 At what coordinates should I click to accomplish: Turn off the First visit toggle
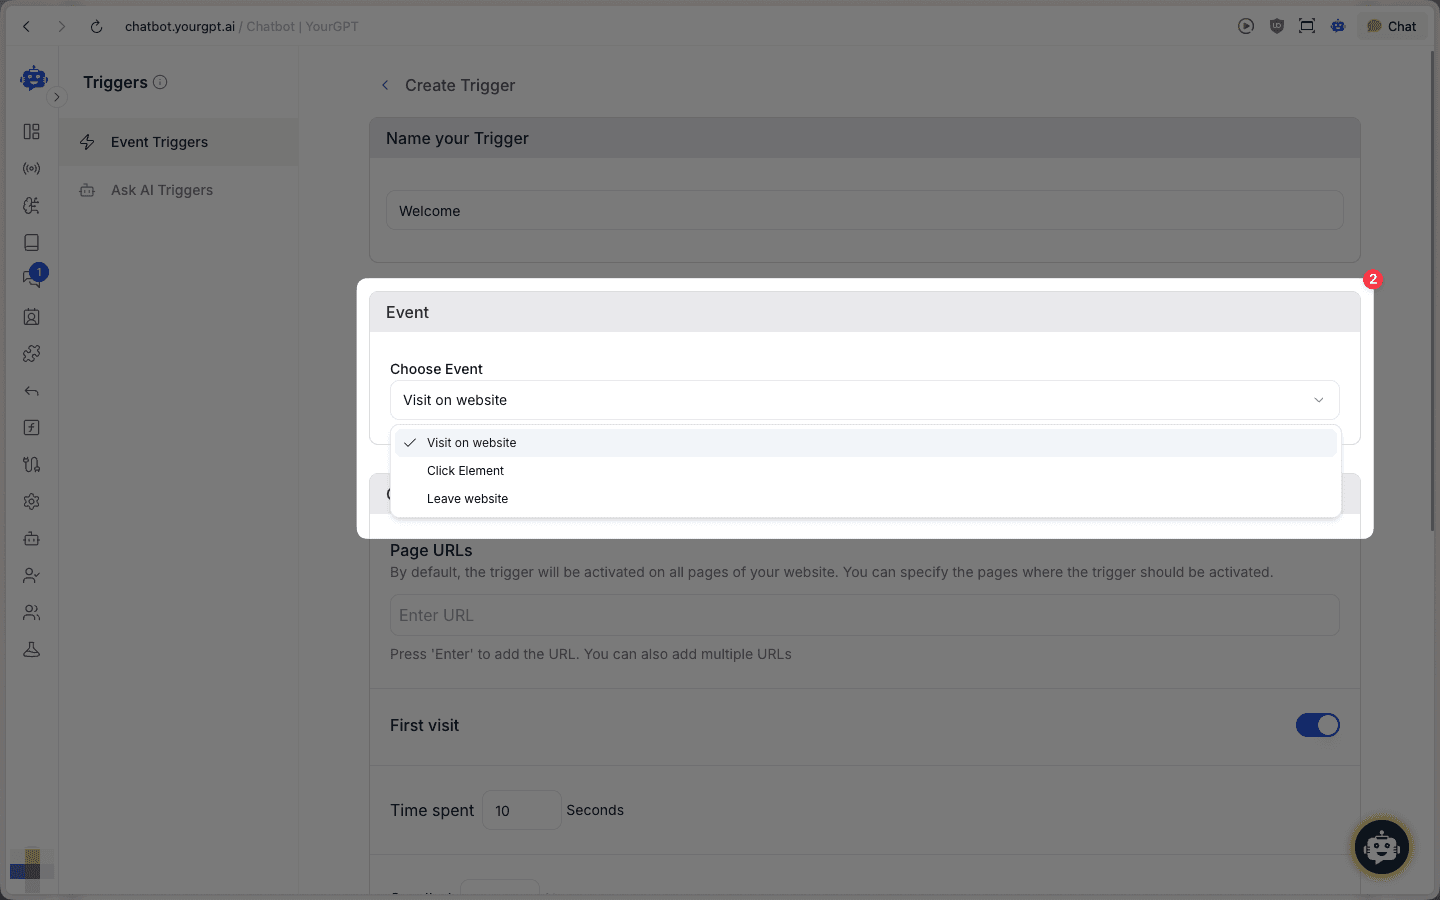(x=1317, y=725)
